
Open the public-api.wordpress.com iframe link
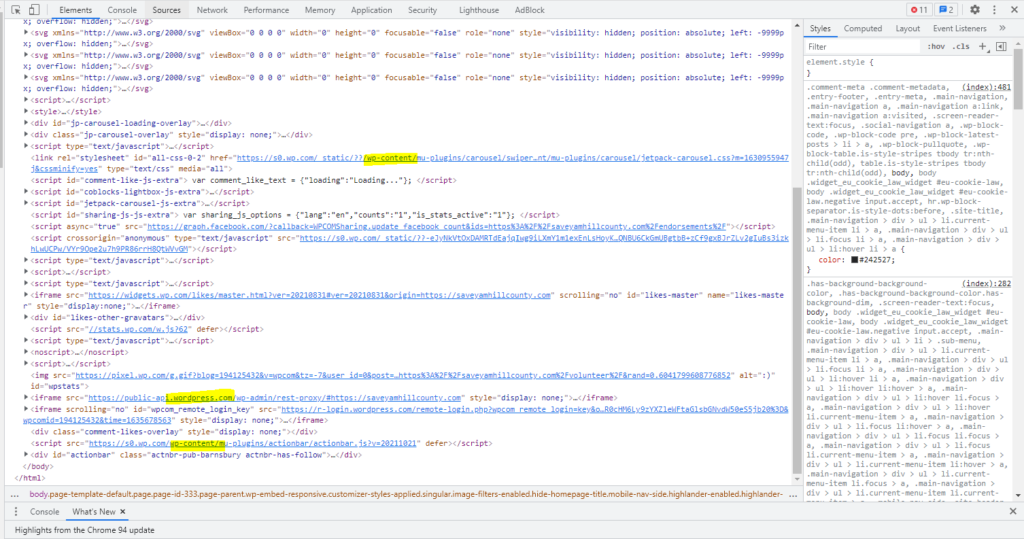click(275, 397)
